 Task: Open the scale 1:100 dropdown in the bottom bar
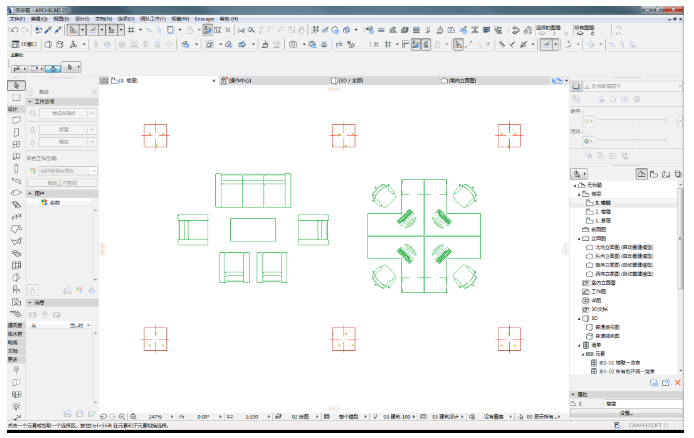pyautogui.click(x=268, y=417)
